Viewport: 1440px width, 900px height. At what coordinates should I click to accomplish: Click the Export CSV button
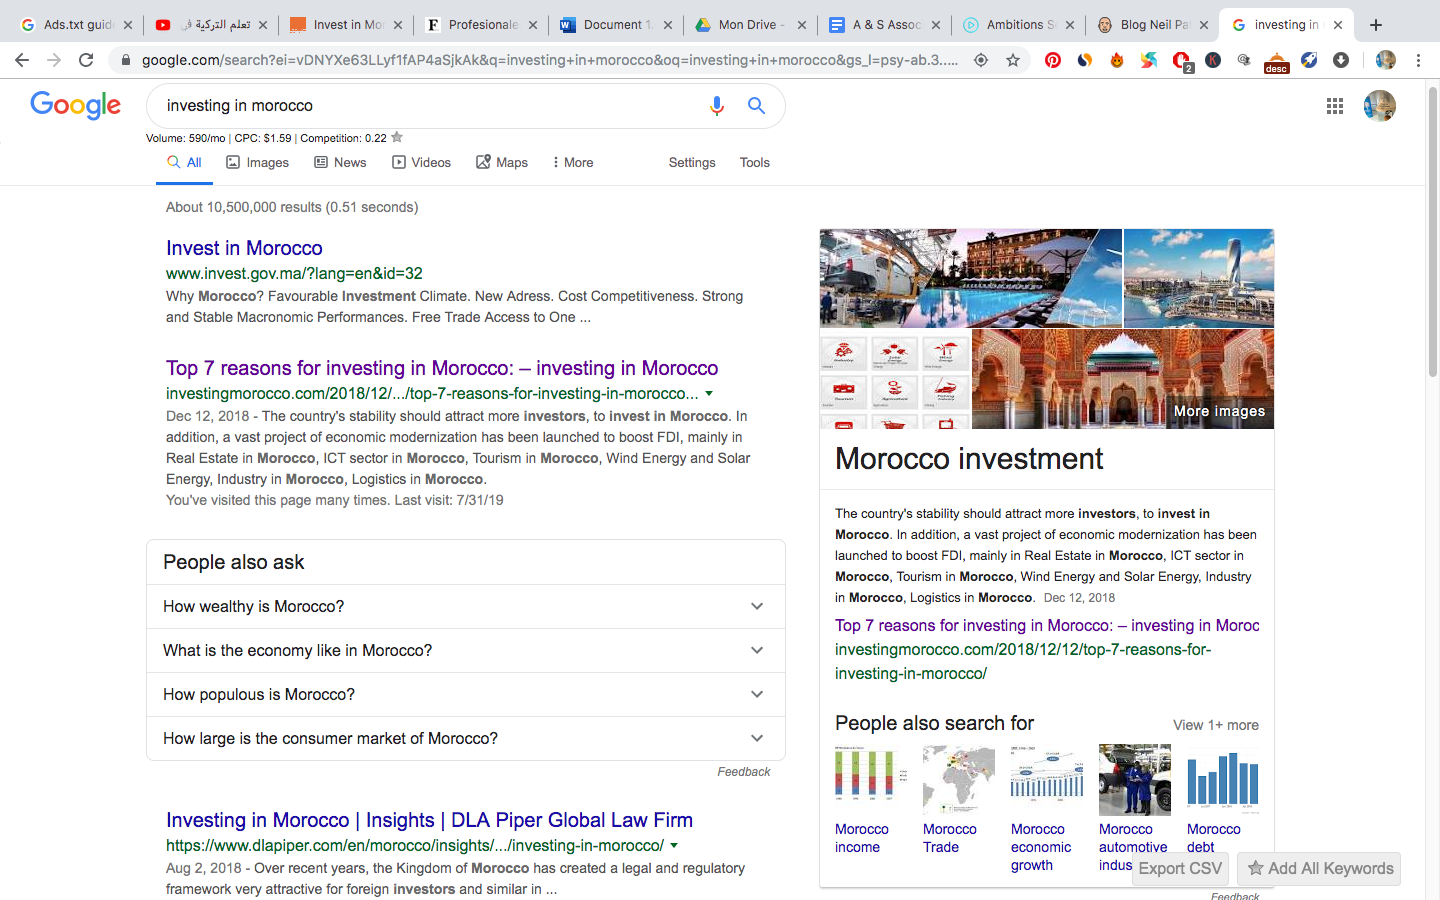1180,869
